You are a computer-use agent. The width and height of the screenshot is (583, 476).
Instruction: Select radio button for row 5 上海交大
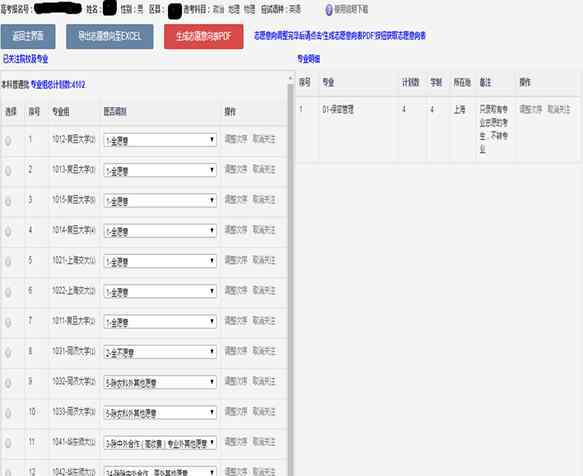pos(8,262)
